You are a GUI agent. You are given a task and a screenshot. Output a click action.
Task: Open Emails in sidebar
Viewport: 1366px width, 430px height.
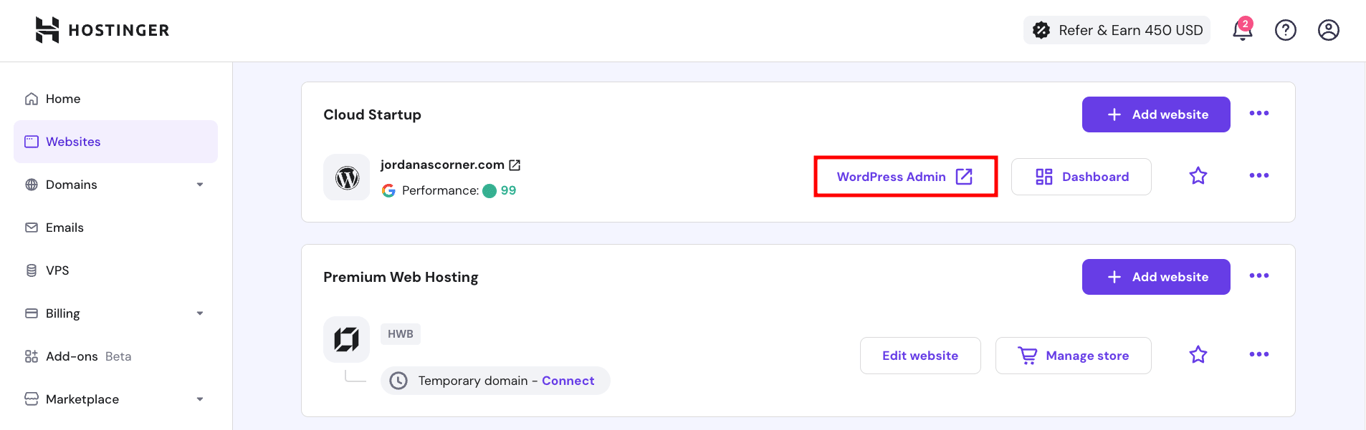click(116, 228)
